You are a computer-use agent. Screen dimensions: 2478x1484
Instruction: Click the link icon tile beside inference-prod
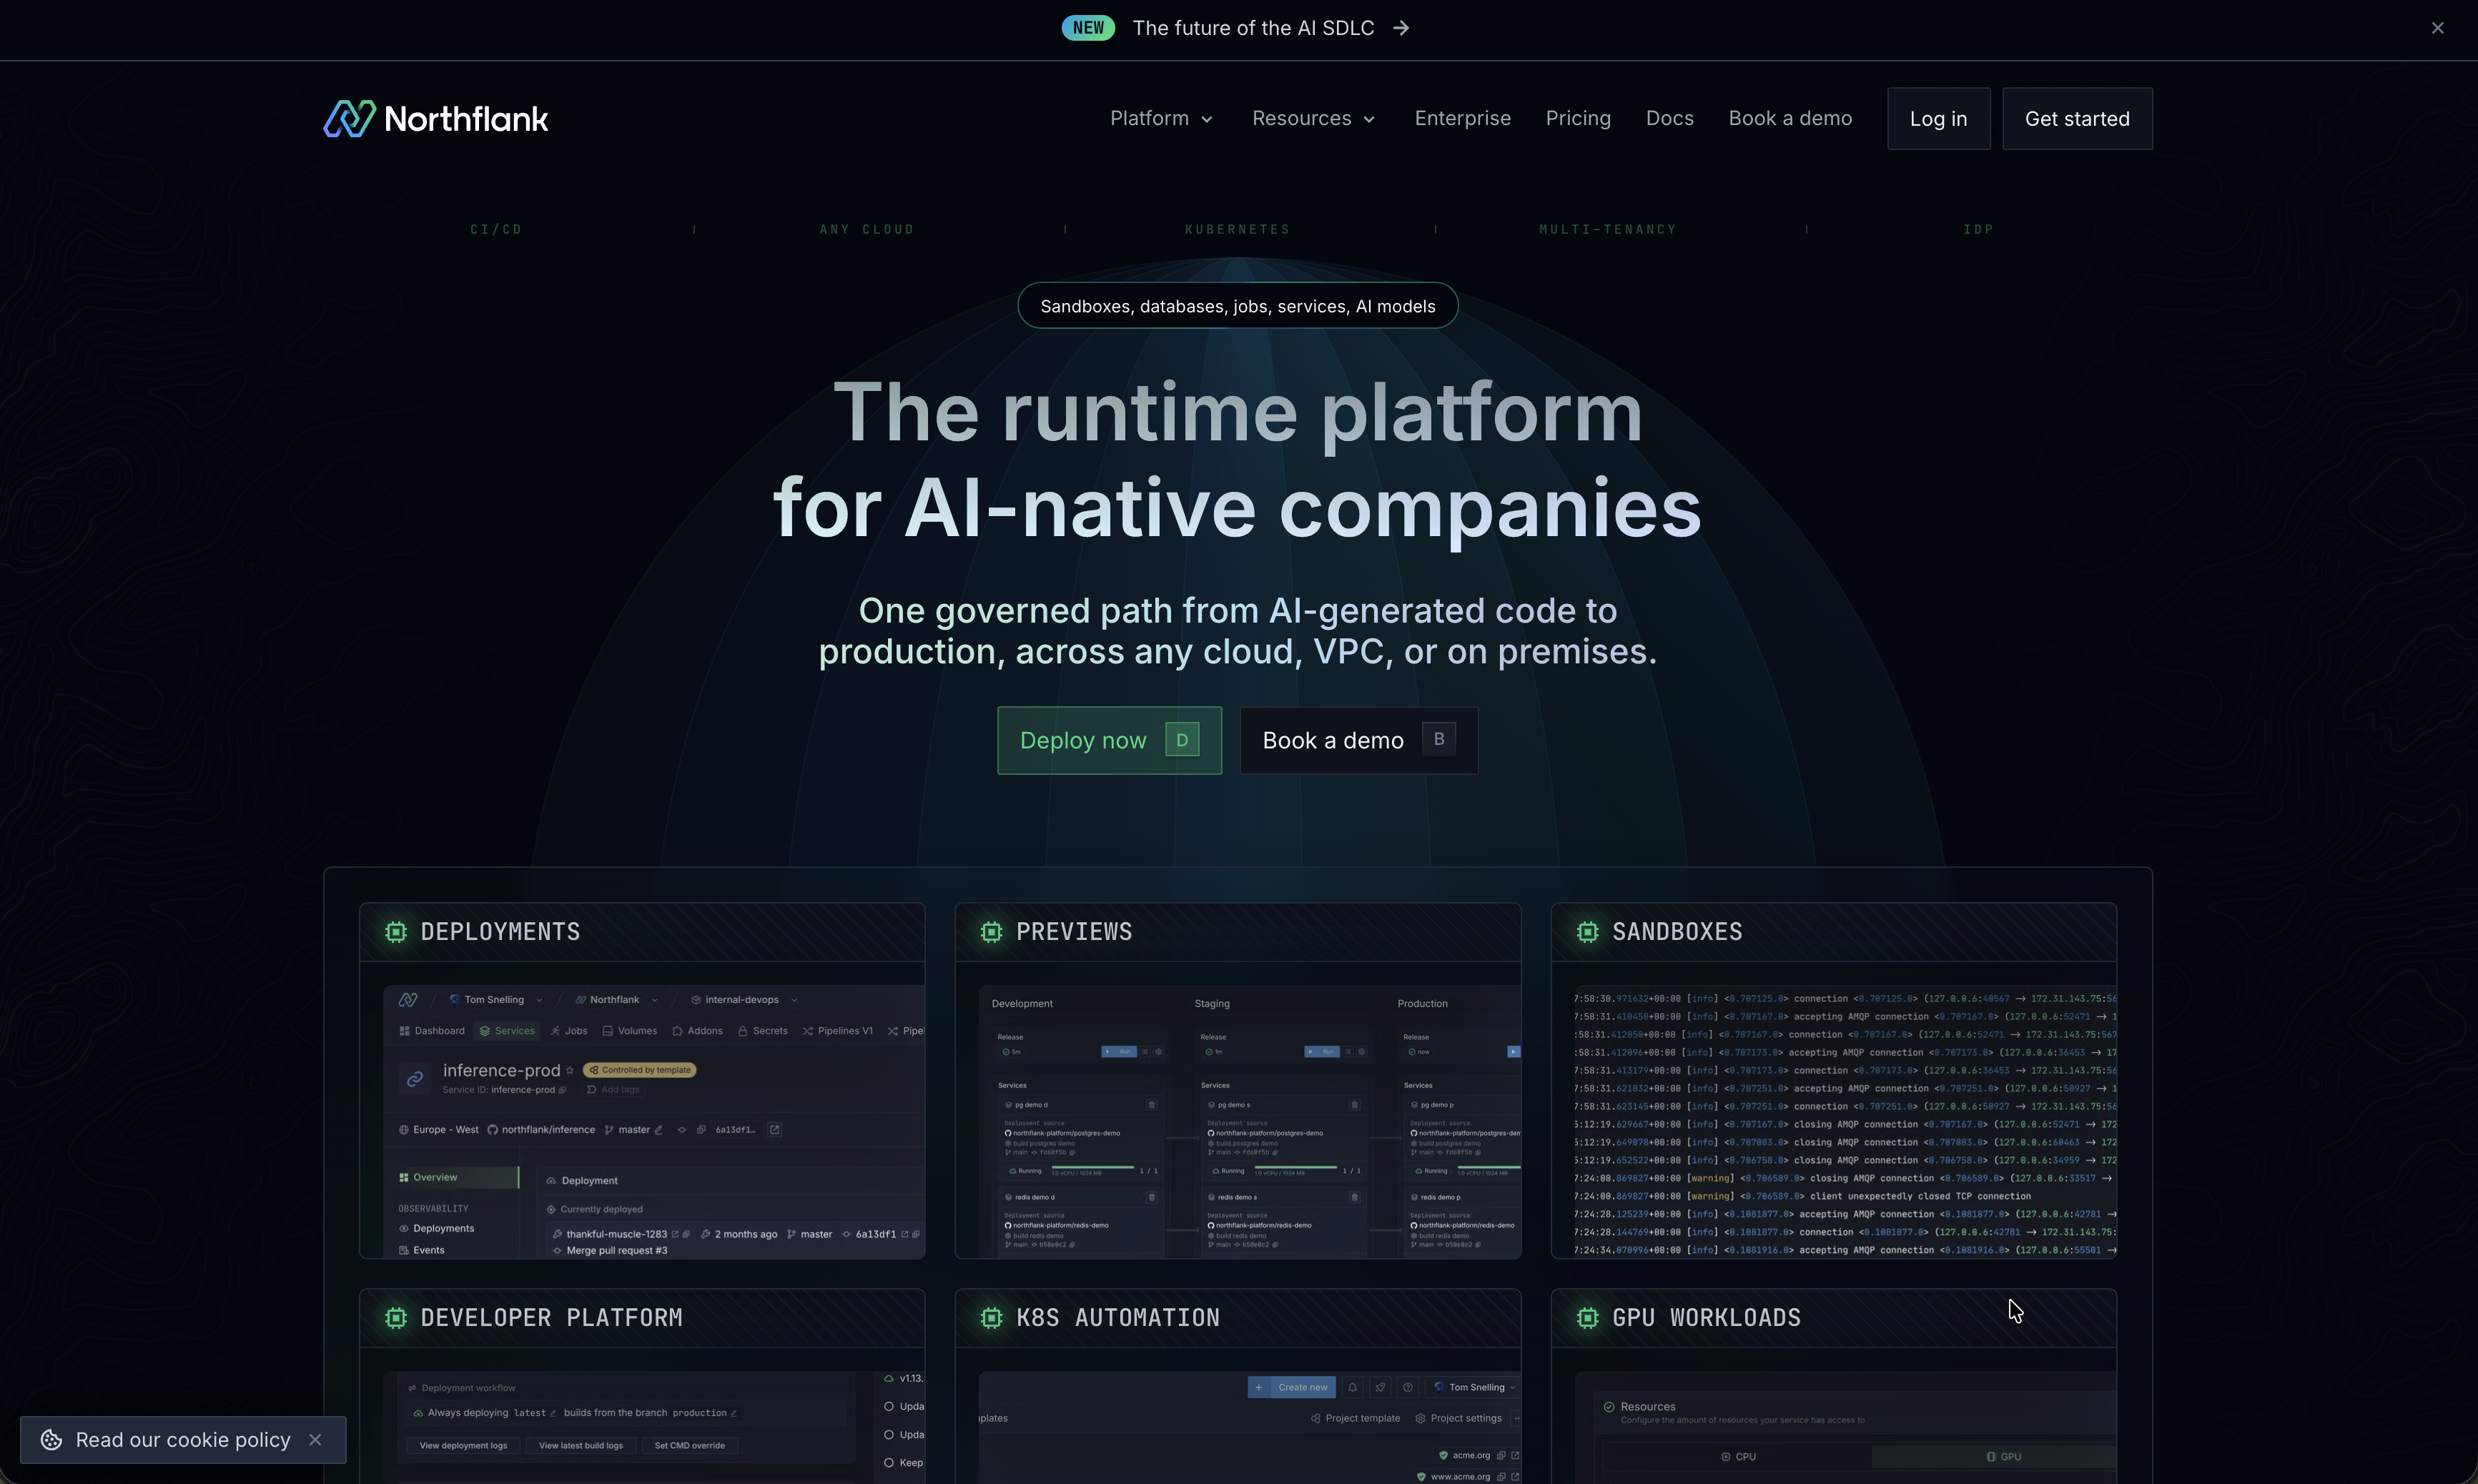click(x=414, y=1079)
